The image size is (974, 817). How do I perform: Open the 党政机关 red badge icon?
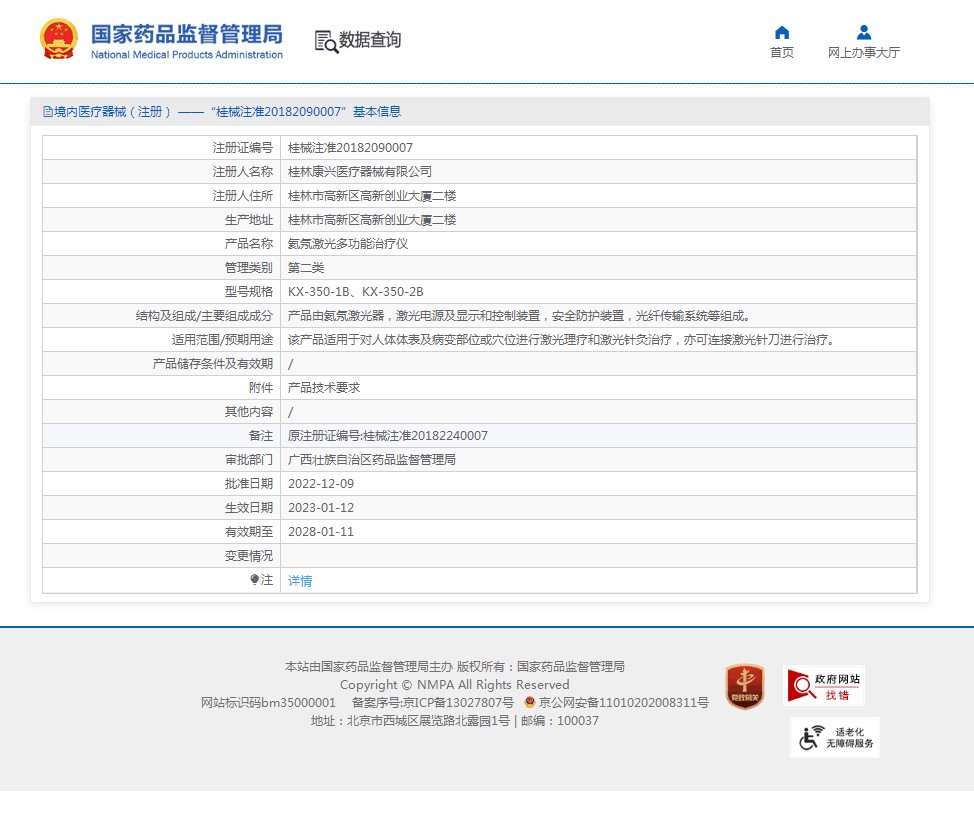pos(745,687)
